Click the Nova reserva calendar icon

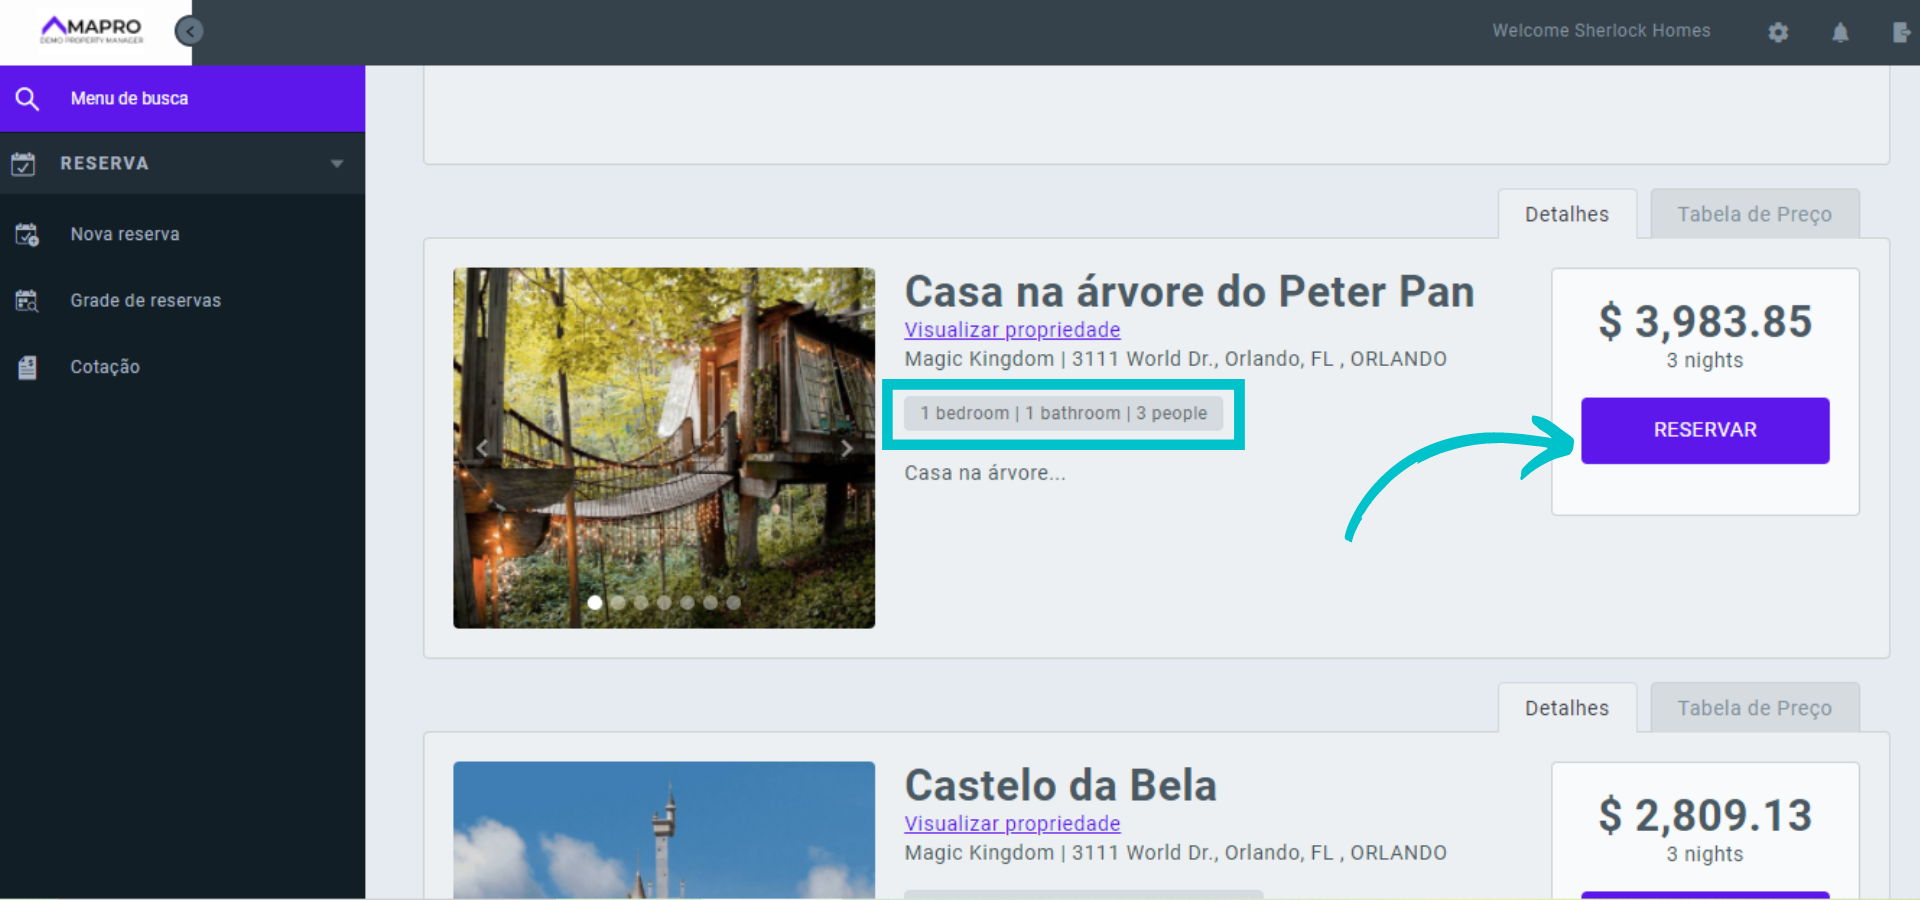(27, 235)
